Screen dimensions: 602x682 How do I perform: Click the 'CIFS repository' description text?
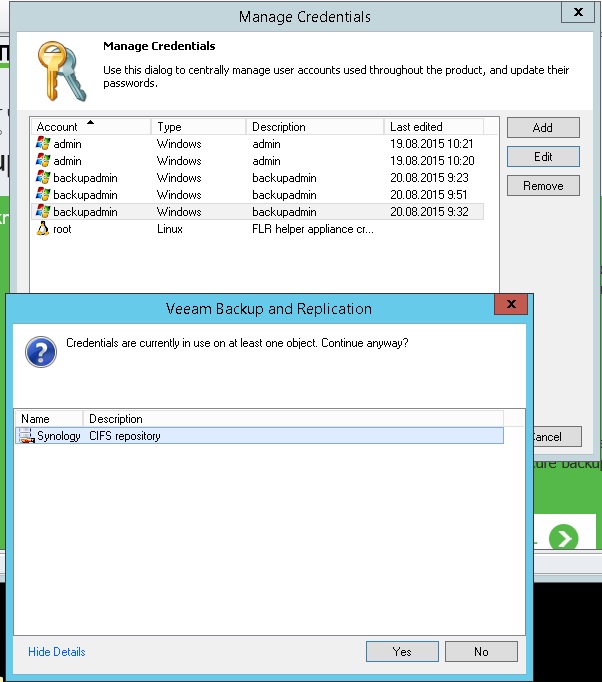coord(125,436)
